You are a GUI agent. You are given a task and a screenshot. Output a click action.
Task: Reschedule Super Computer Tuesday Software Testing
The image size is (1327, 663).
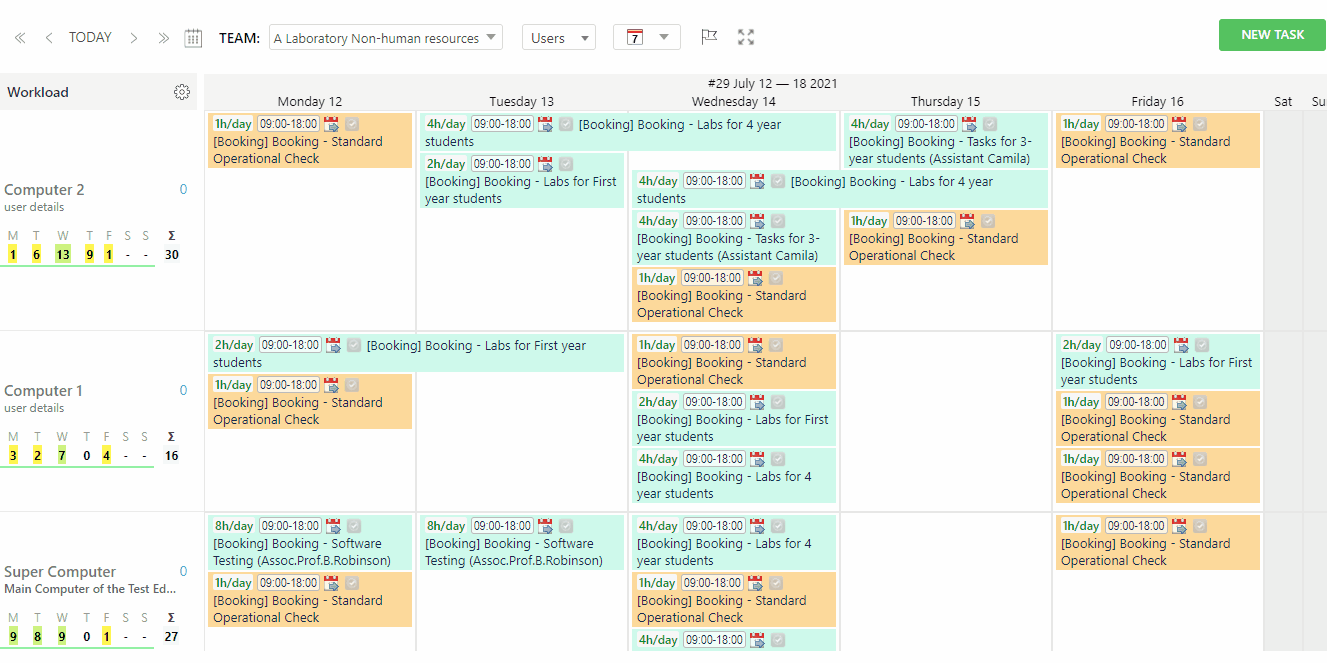(546, 526)
